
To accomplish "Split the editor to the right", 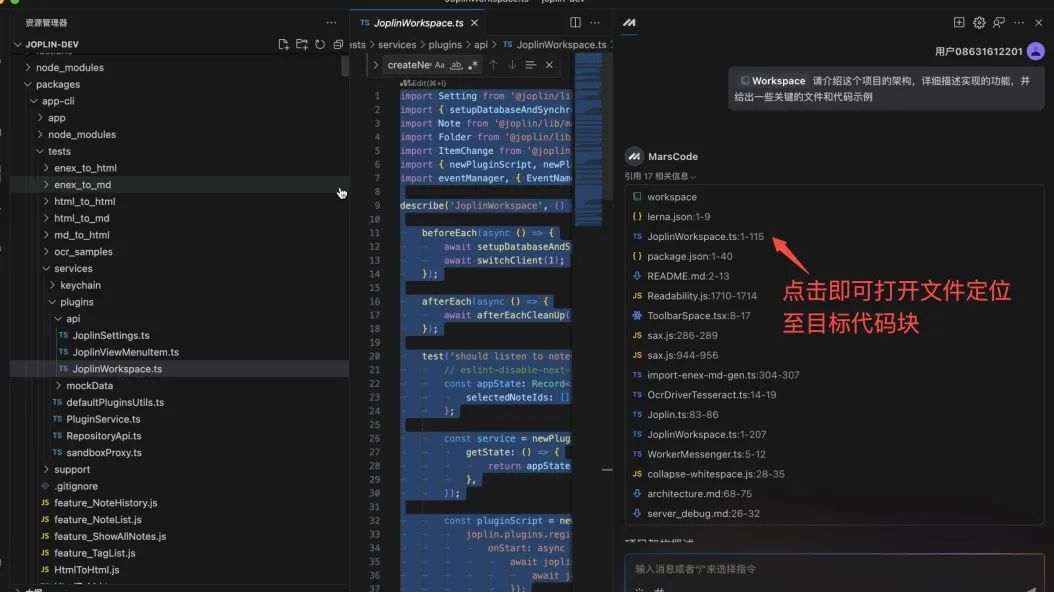I will pyautogui.click(x=575, y=22).
